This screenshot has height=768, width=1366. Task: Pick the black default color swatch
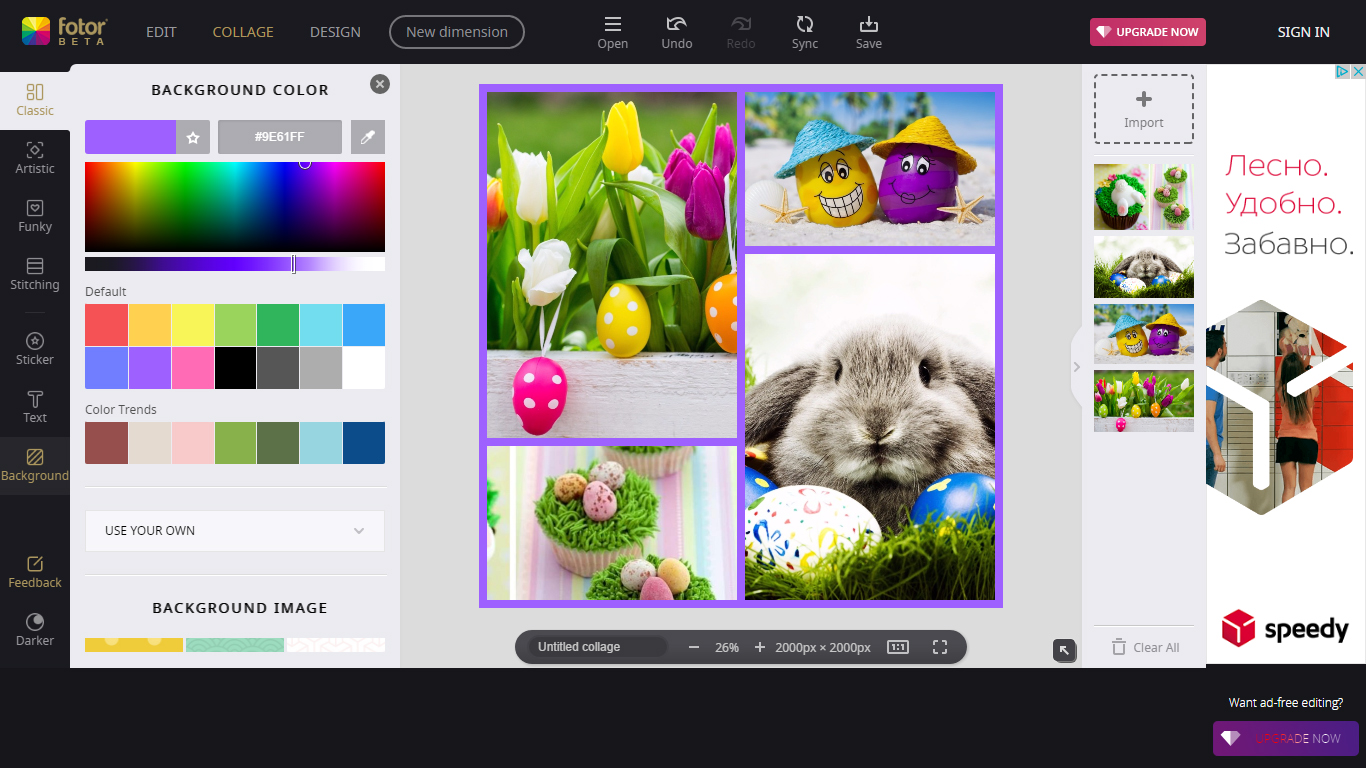click(x=235, y=368)
